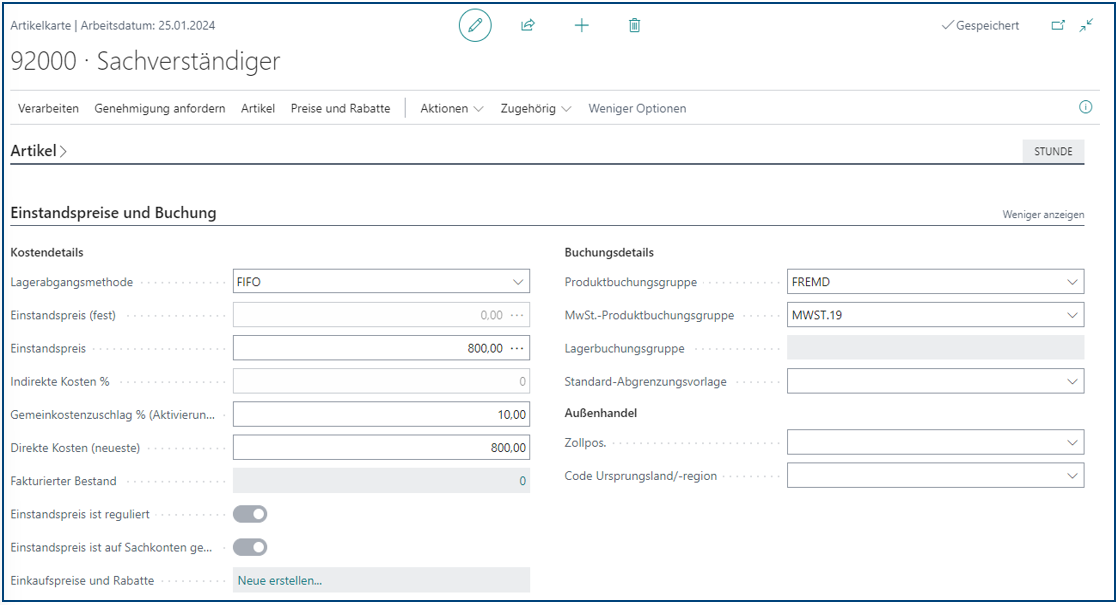
Task: Open Einstandspreis (fest) ellipsis lookup
Action: click(517, 315)
